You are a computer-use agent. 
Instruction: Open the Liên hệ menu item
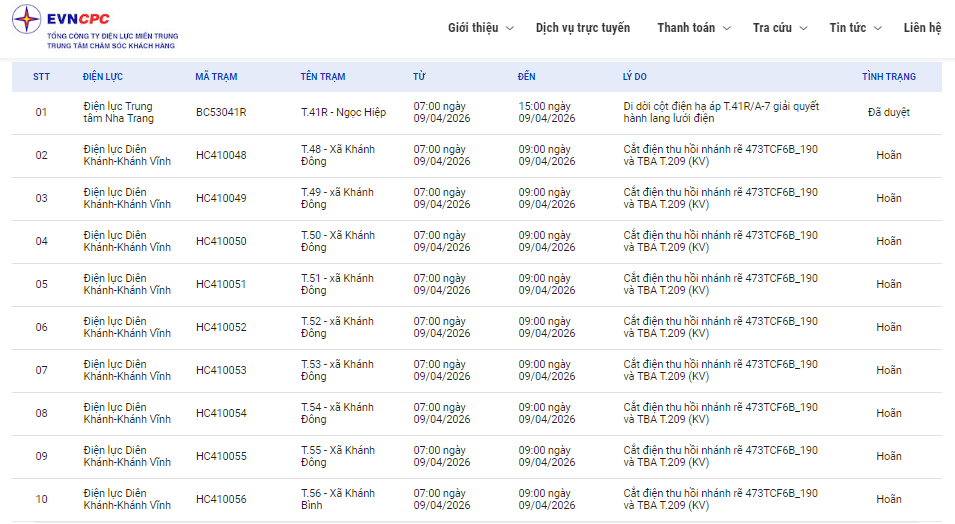[x=922, y=28]
